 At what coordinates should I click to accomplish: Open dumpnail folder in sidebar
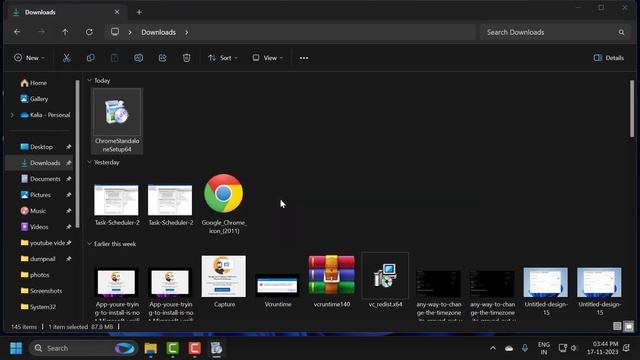point(41,259)
